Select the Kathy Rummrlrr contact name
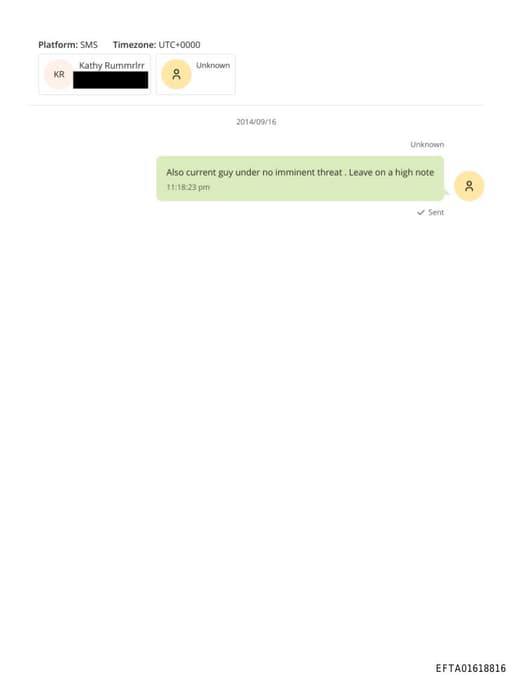Viewport: 512px width, 678px height. click(112, 65)
